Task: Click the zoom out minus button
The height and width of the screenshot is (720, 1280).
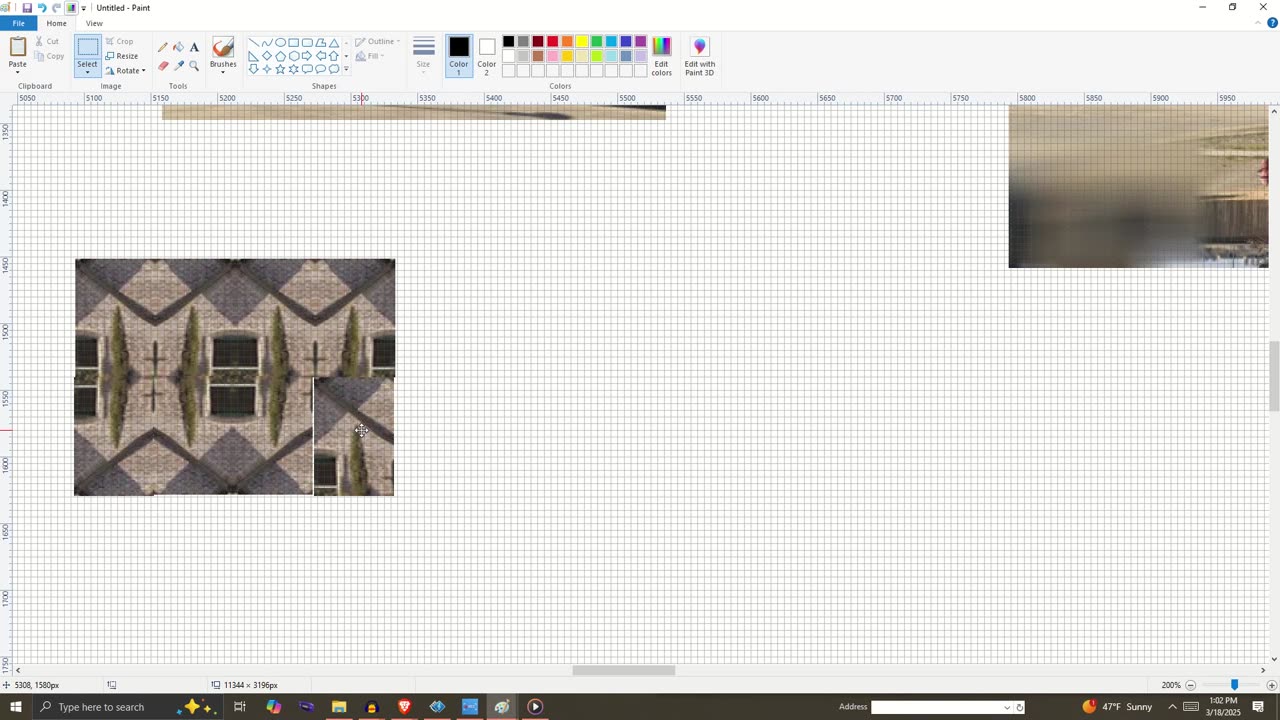Action: pyautogui.click(x=1190, y=685)
